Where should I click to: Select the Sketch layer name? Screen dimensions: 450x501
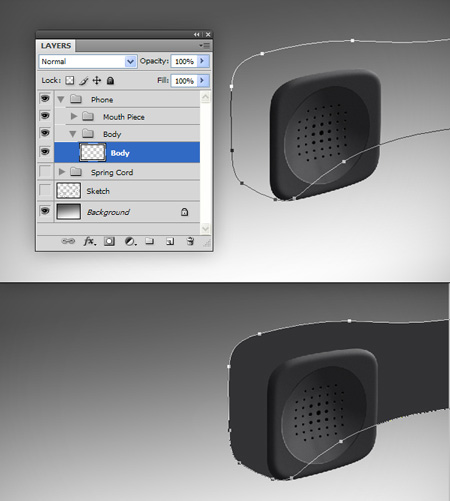point(98,191)
